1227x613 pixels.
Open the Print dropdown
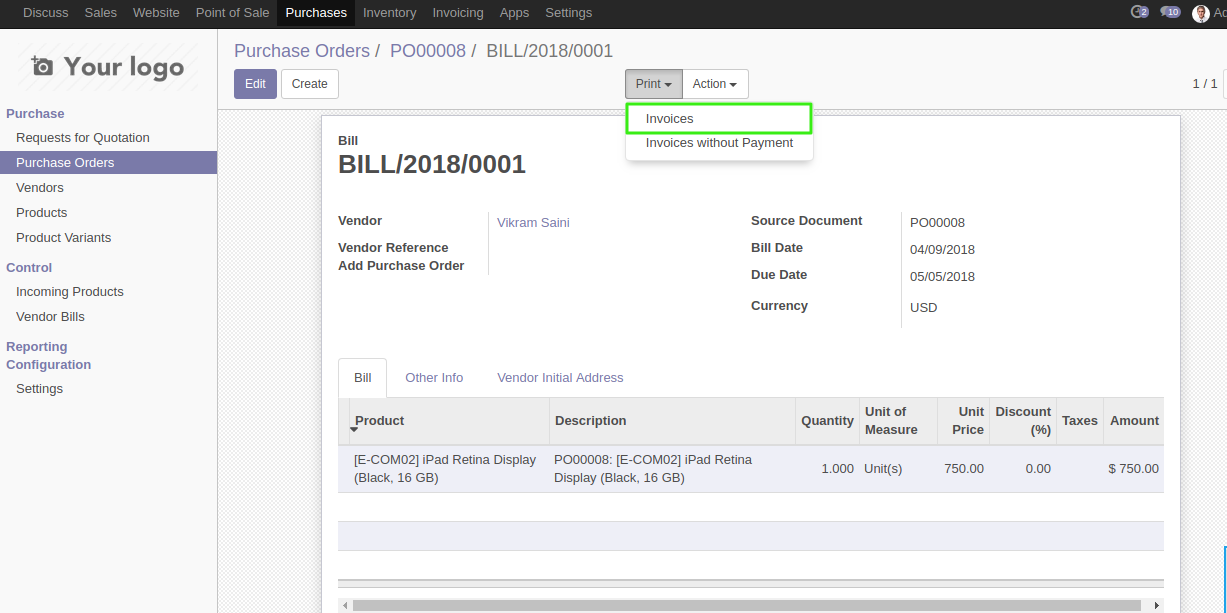tap(653, 84)
